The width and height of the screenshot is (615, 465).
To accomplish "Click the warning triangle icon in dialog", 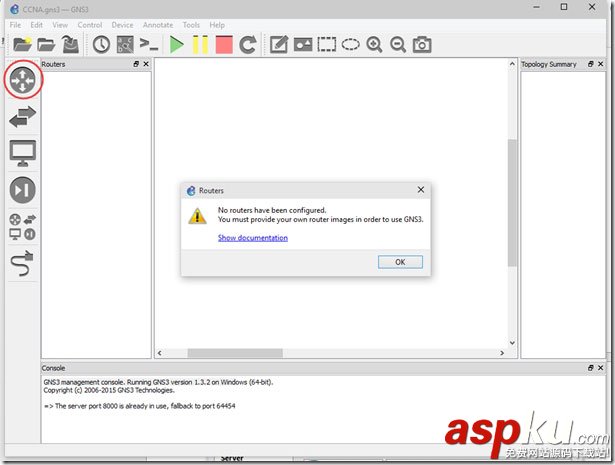I will coord(197,216).
